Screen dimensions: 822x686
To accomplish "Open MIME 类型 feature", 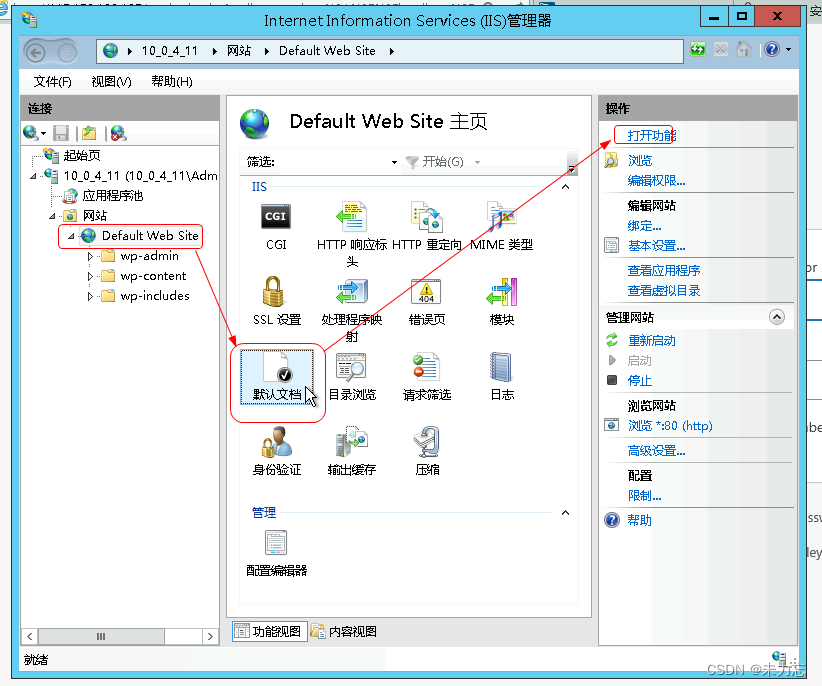I will 502,226.
